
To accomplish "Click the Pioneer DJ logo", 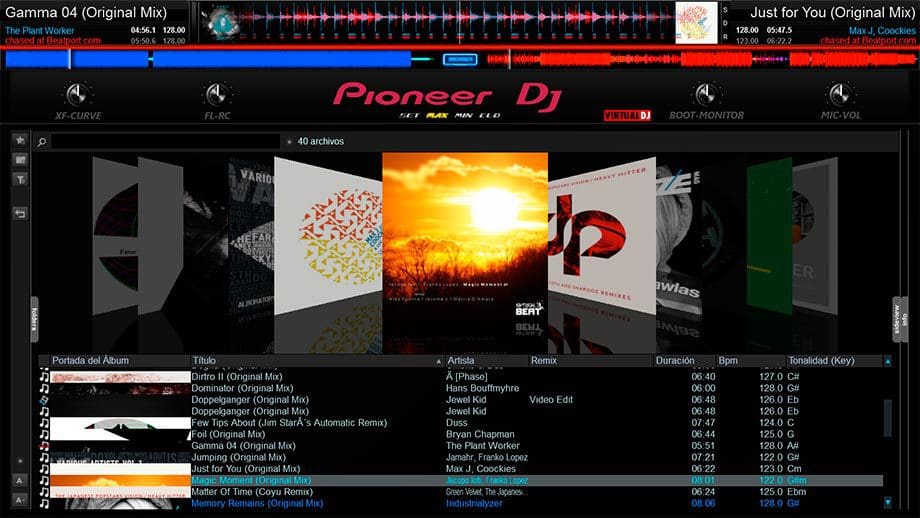I will coord(448,96).
